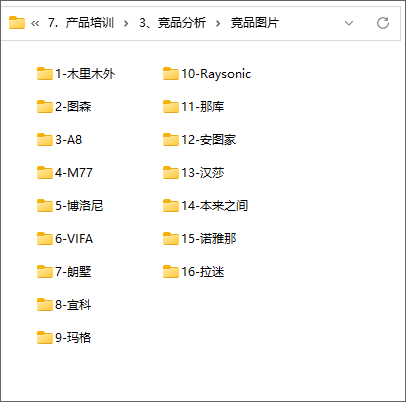Expand chevron after 3、竞品分析
406x402 pixels.
(218, 23)
